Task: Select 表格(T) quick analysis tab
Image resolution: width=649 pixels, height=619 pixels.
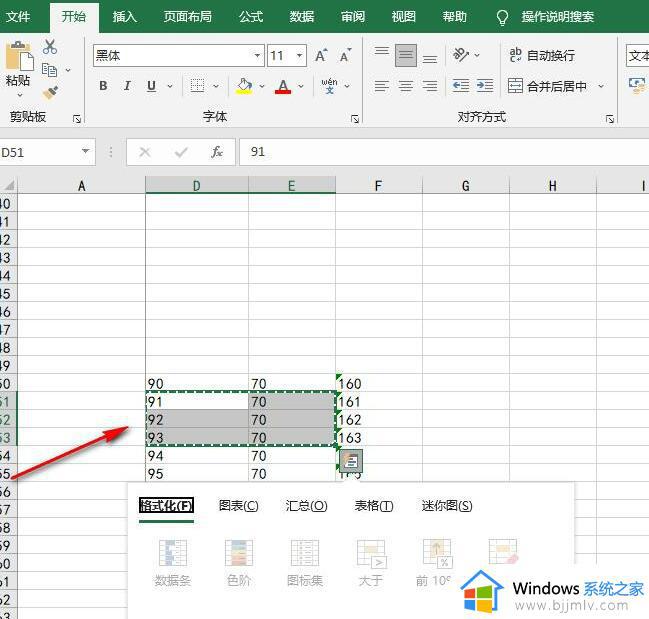Action: 374,506
